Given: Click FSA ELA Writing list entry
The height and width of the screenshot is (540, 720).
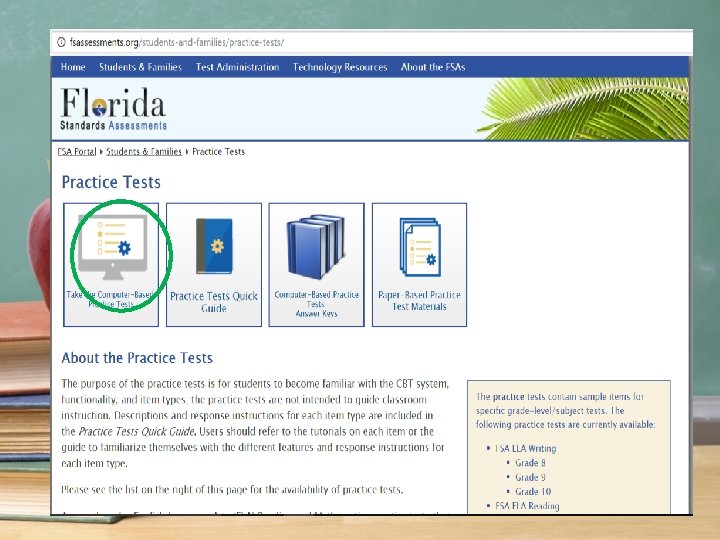Looking at the screenshot, I should point(525,449).
